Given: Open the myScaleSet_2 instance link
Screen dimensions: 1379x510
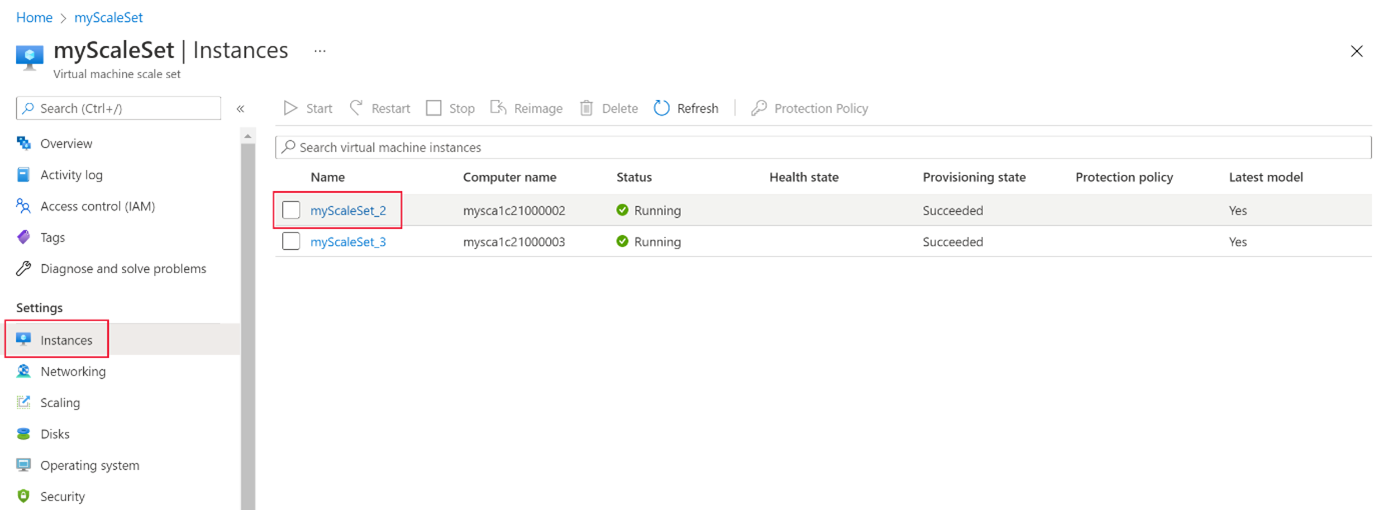Looking at the screenshot, I should (x=348, y=211).
